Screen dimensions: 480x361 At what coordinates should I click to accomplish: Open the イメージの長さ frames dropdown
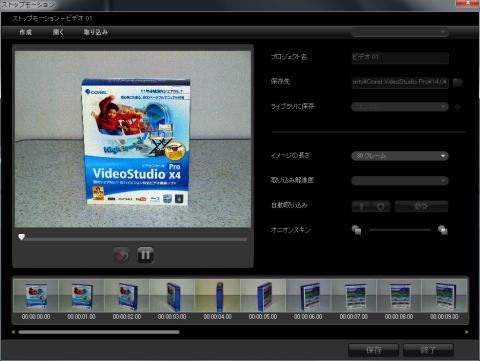400,156
